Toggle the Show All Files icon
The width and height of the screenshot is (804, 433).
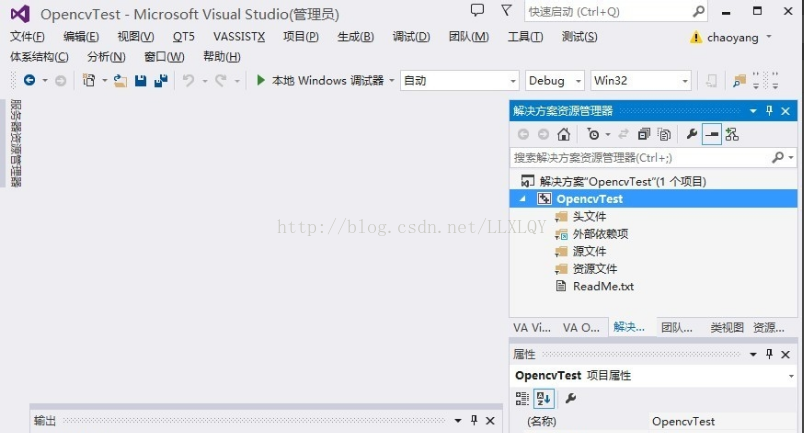(664, 134)
